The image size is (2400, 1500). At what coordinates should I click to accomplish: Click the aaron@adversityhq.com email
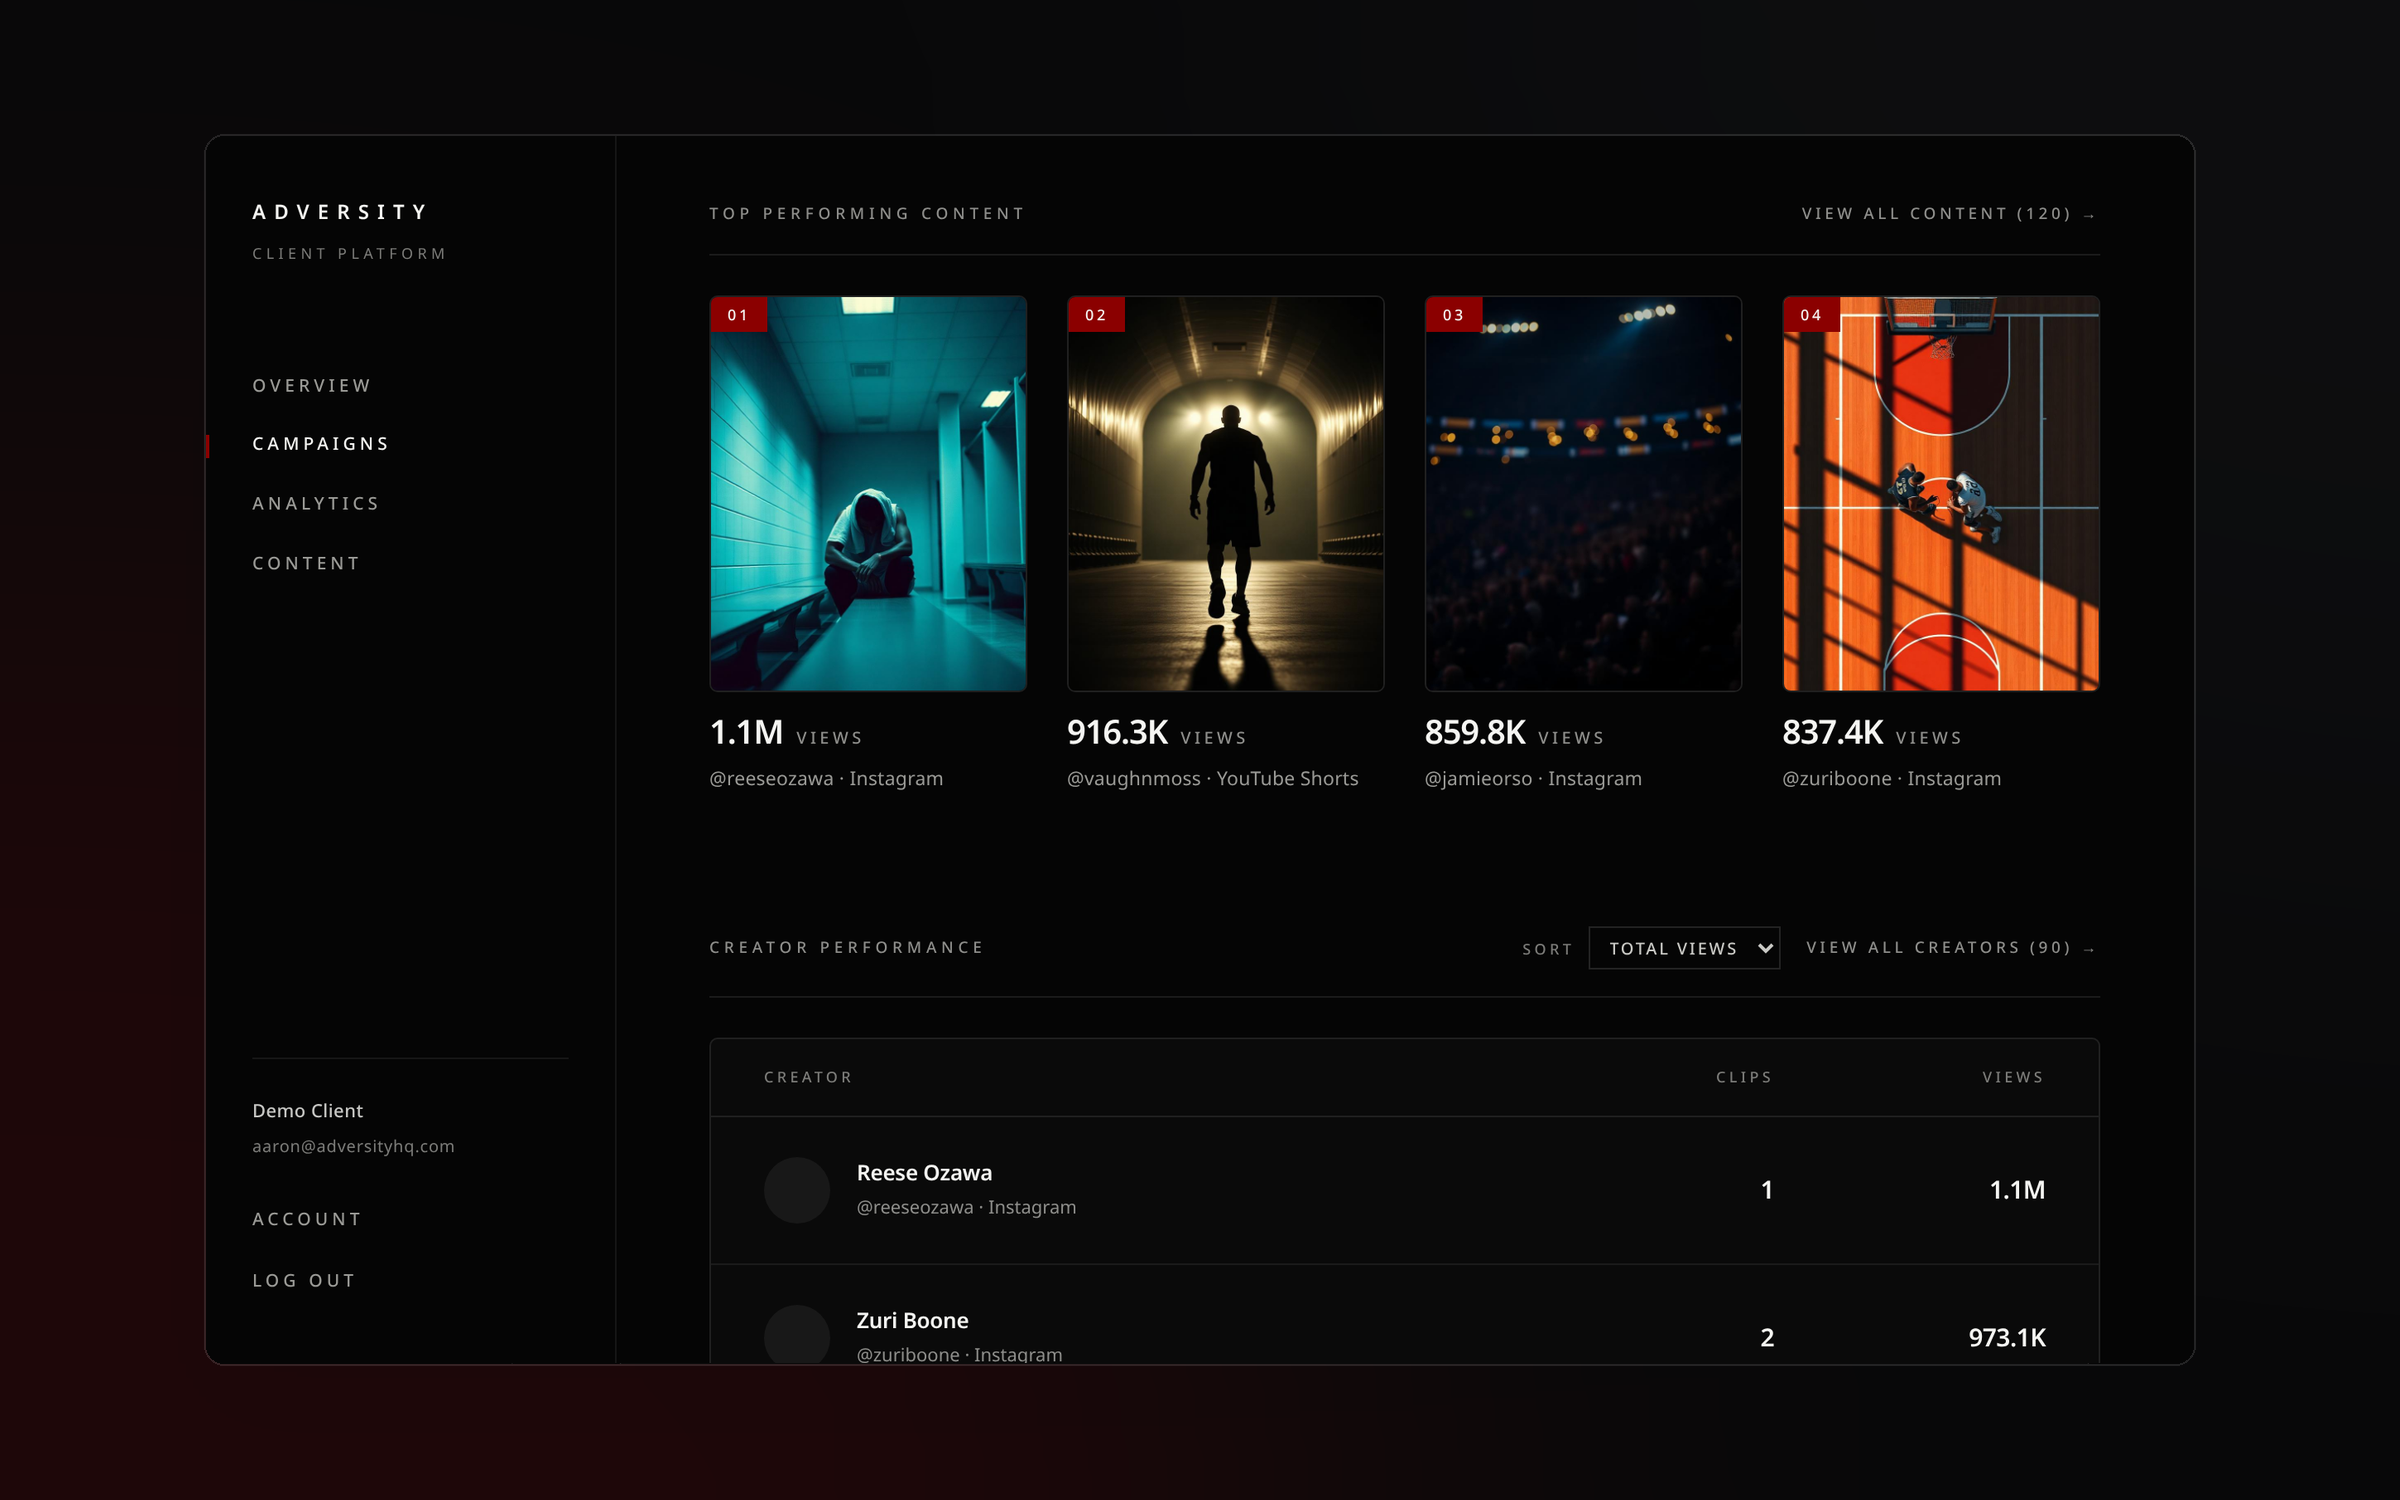tap(353, 1146)
